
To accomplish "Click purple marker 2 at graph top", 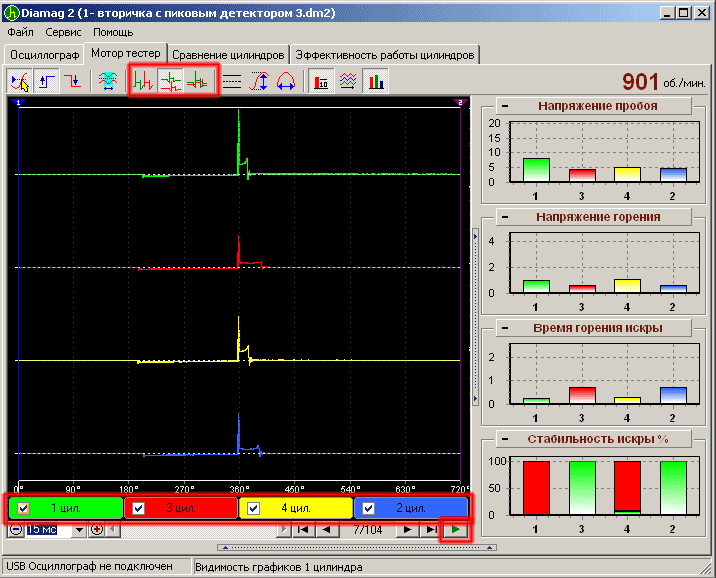I will click(x=460, y=102).
